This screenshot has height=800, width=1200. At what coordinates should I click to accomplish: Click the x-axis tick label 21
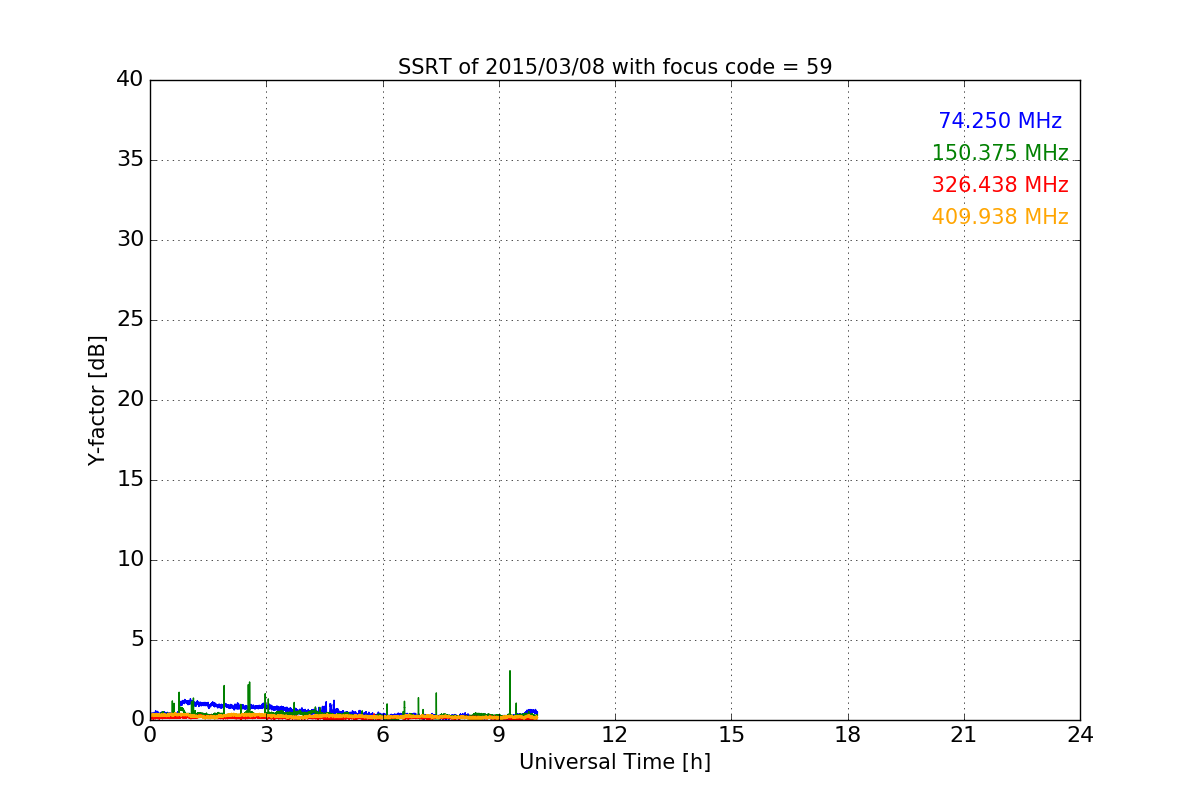pos(964,735)
